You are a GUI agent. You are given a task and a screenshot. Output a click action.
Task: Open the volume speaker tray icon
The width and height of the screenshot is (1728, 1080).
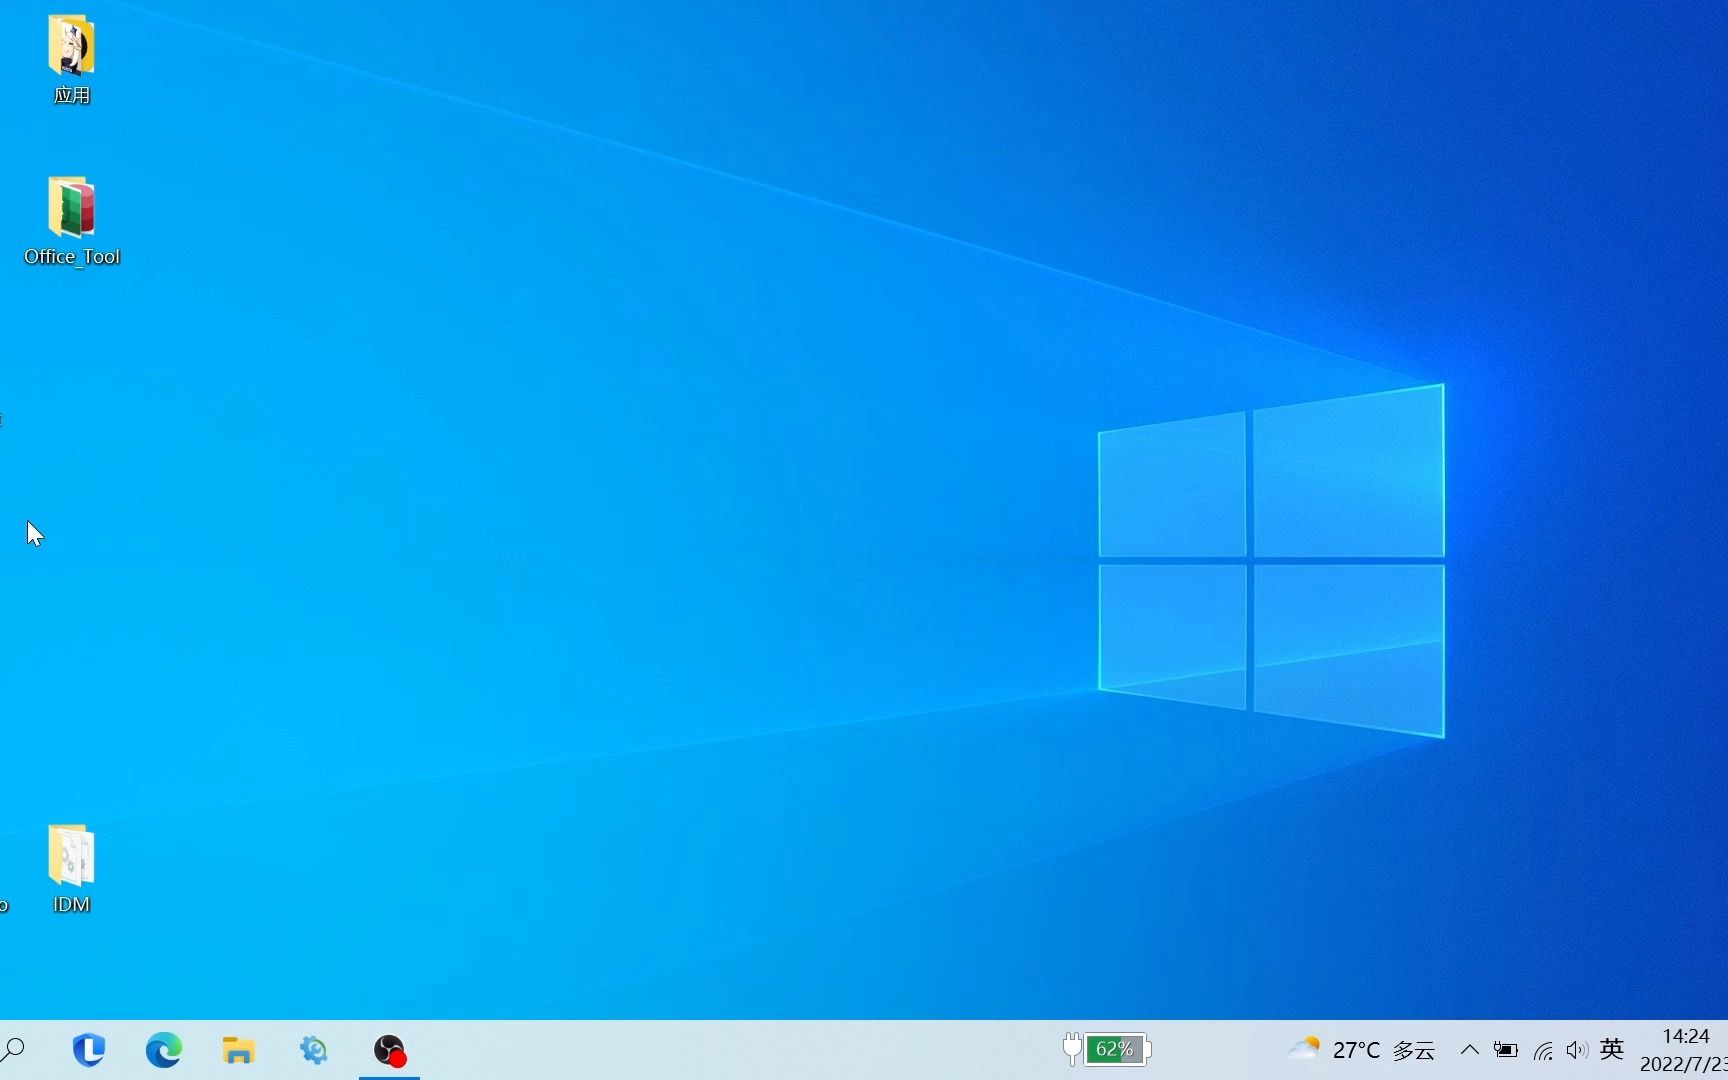pyautogui.click(x=1577, y=1050)
